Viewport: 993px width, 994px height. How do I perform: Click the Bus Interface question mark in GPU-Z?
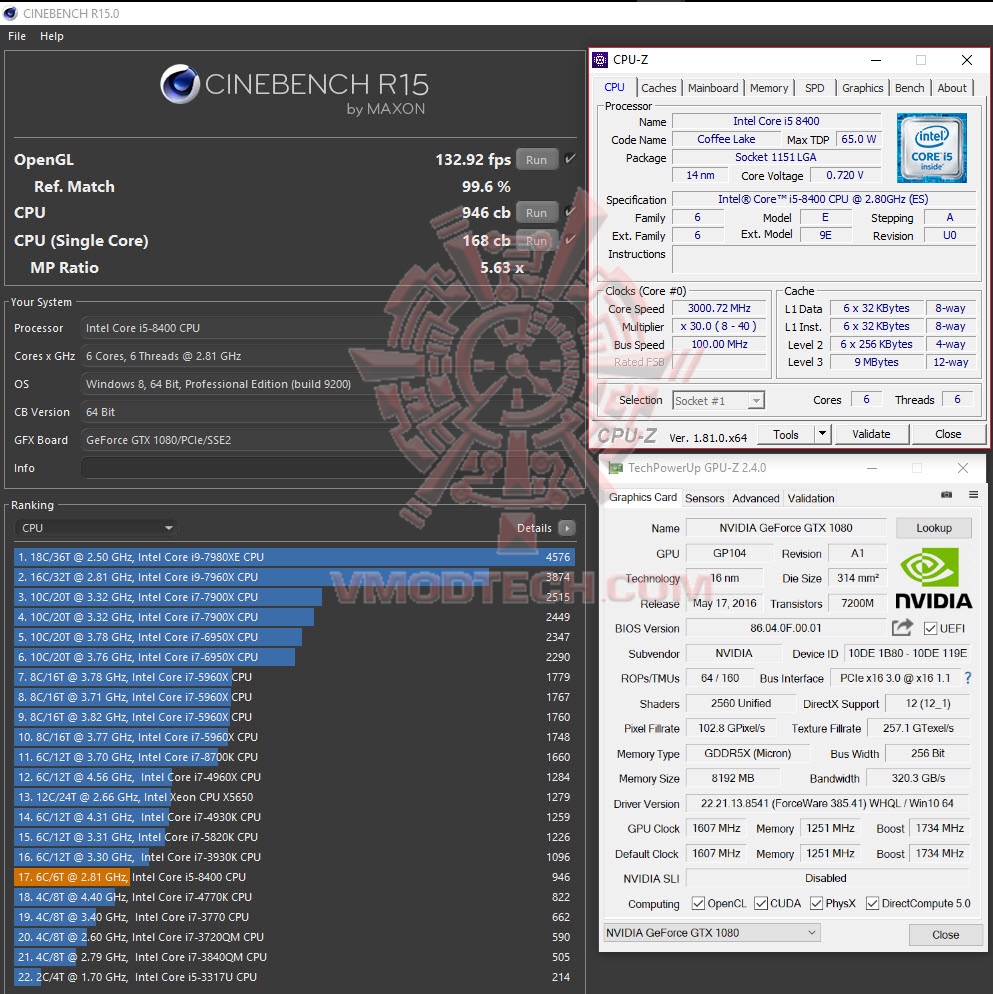(968, 678)
